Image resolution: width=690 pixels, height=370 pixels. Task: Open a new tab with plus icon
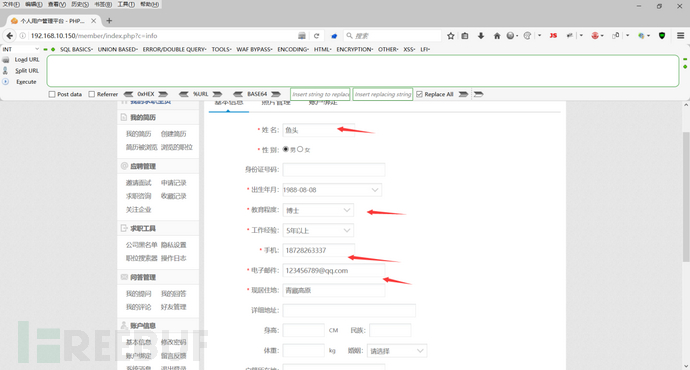[109, 21]
